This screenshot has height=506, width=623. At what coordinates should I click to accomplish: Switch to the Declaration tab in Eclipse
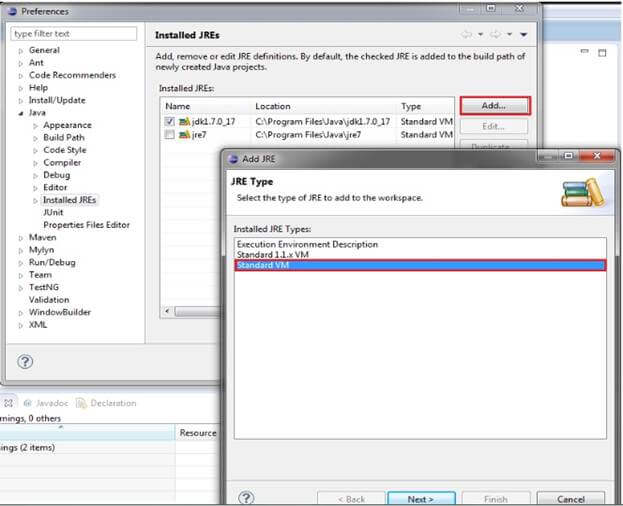click(106, 403)
